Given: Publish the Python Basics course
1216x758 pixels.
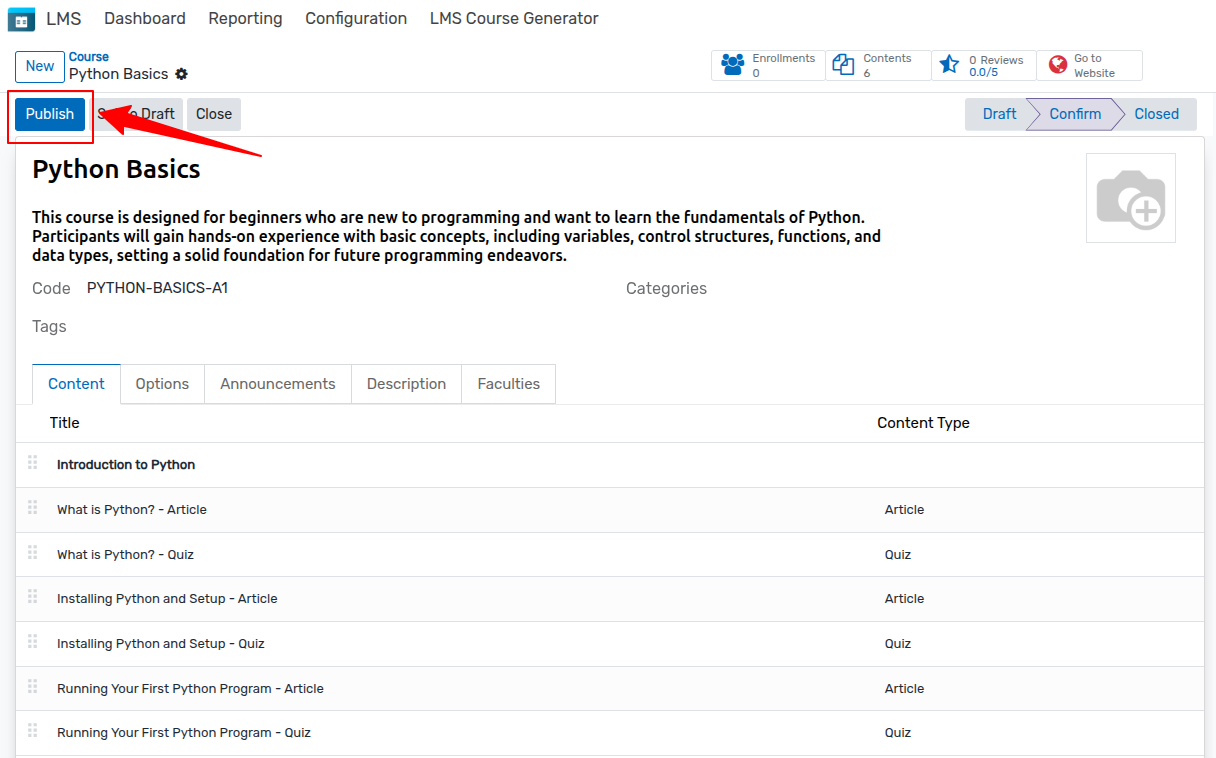Looking at the screenshot, I should pyautogui.click(x=50, y=114).
